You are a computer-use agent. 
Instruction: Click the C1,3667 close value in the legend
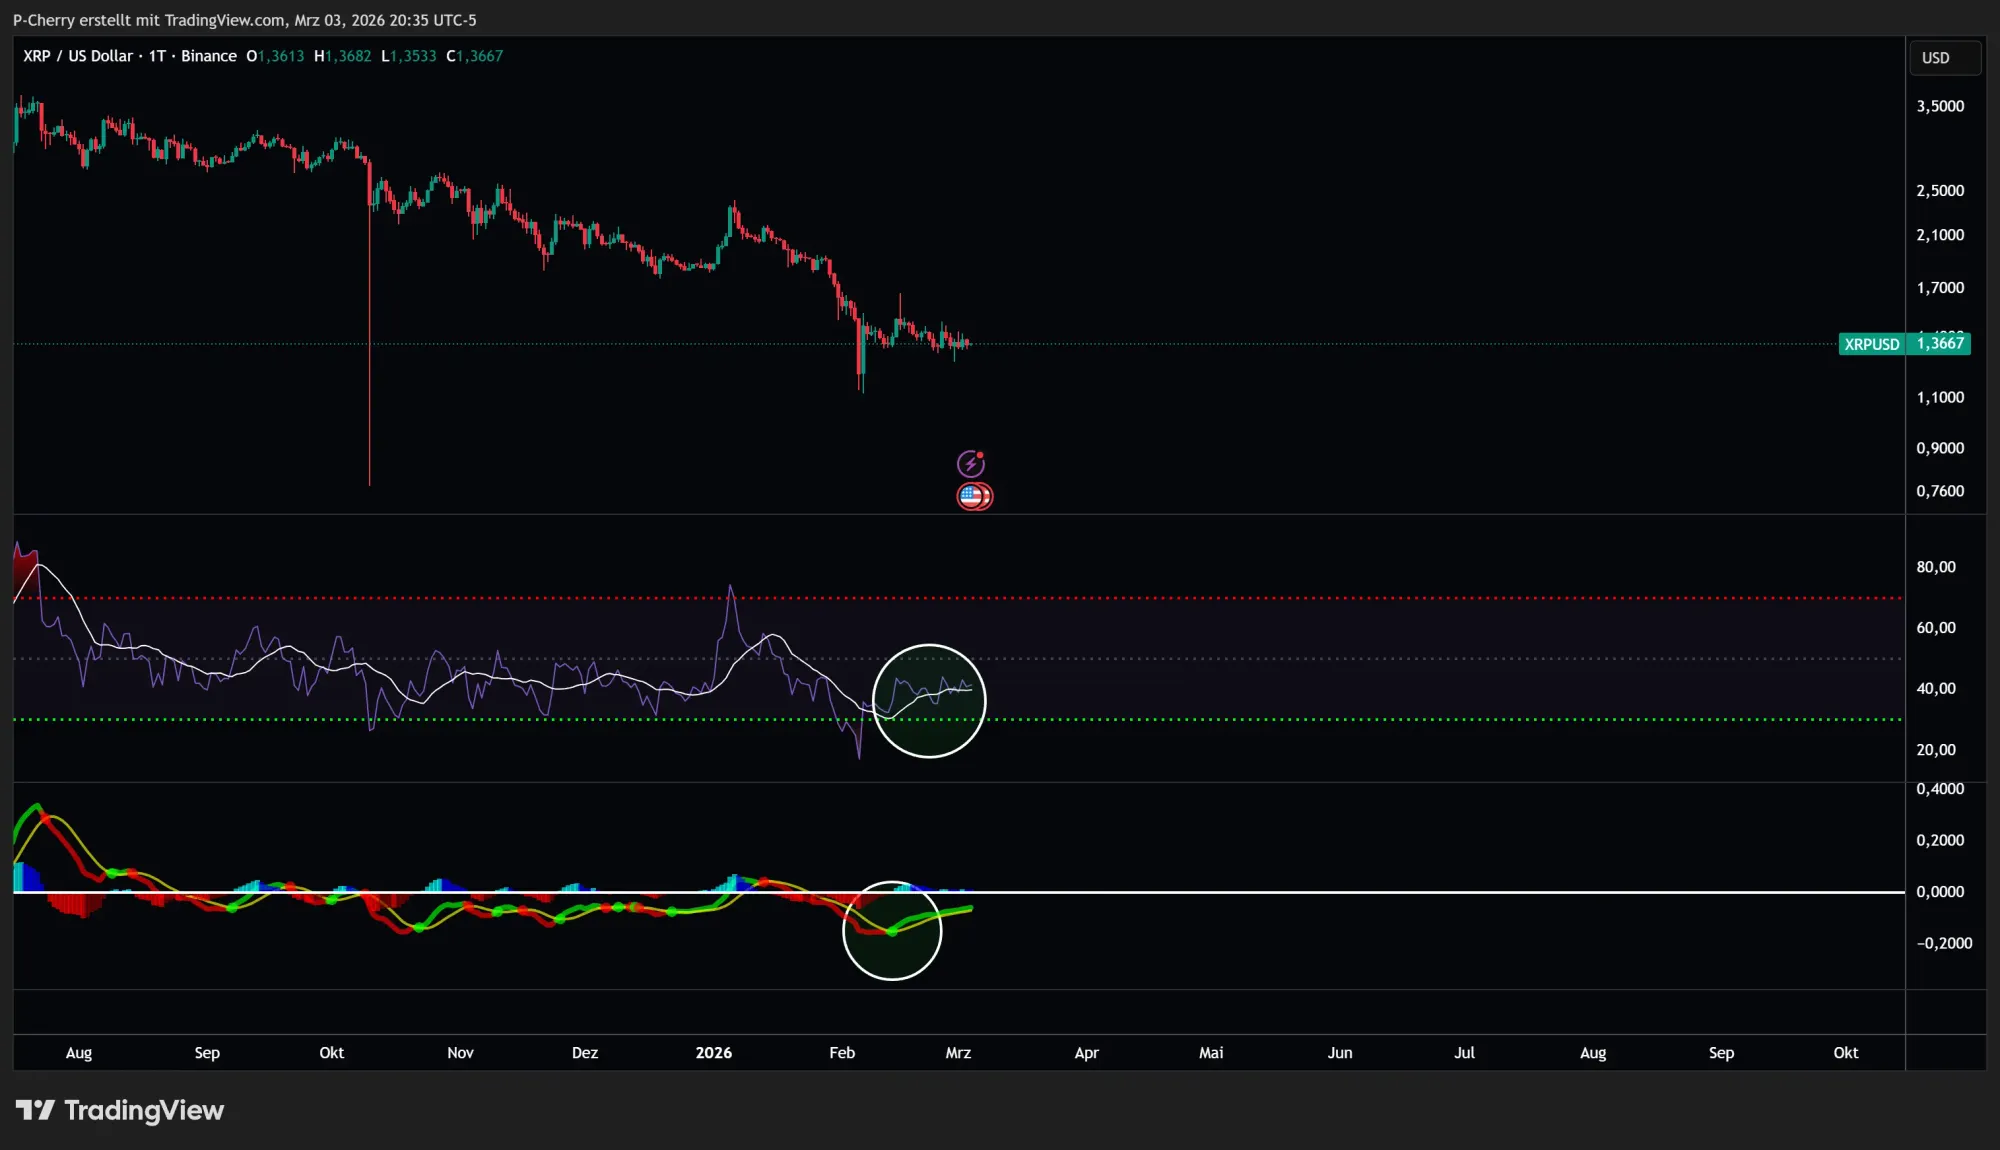point(474,56)
